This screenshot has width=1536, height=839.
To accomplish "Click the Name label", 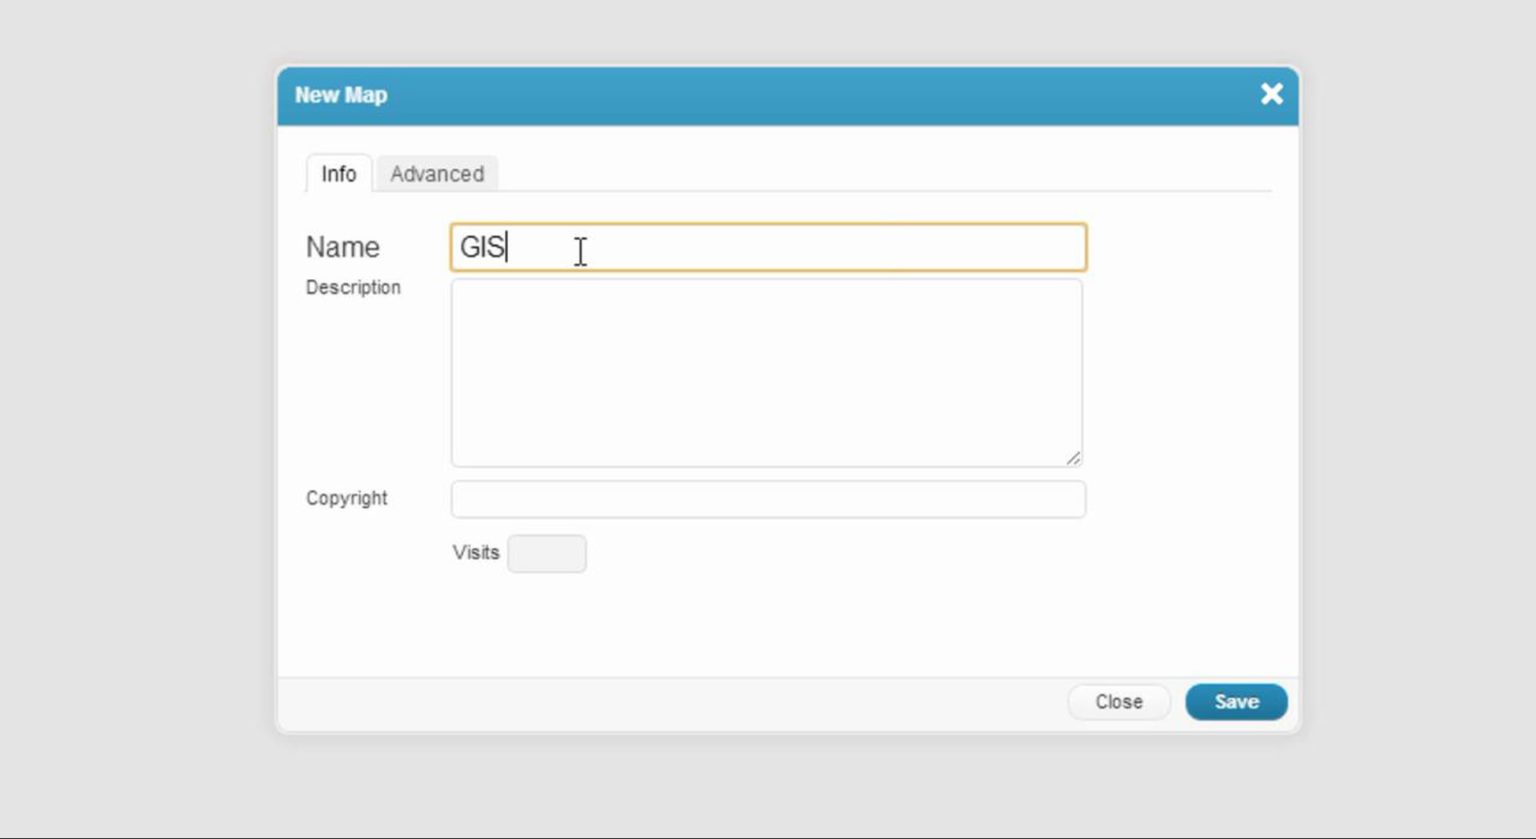I will (341, 247).
